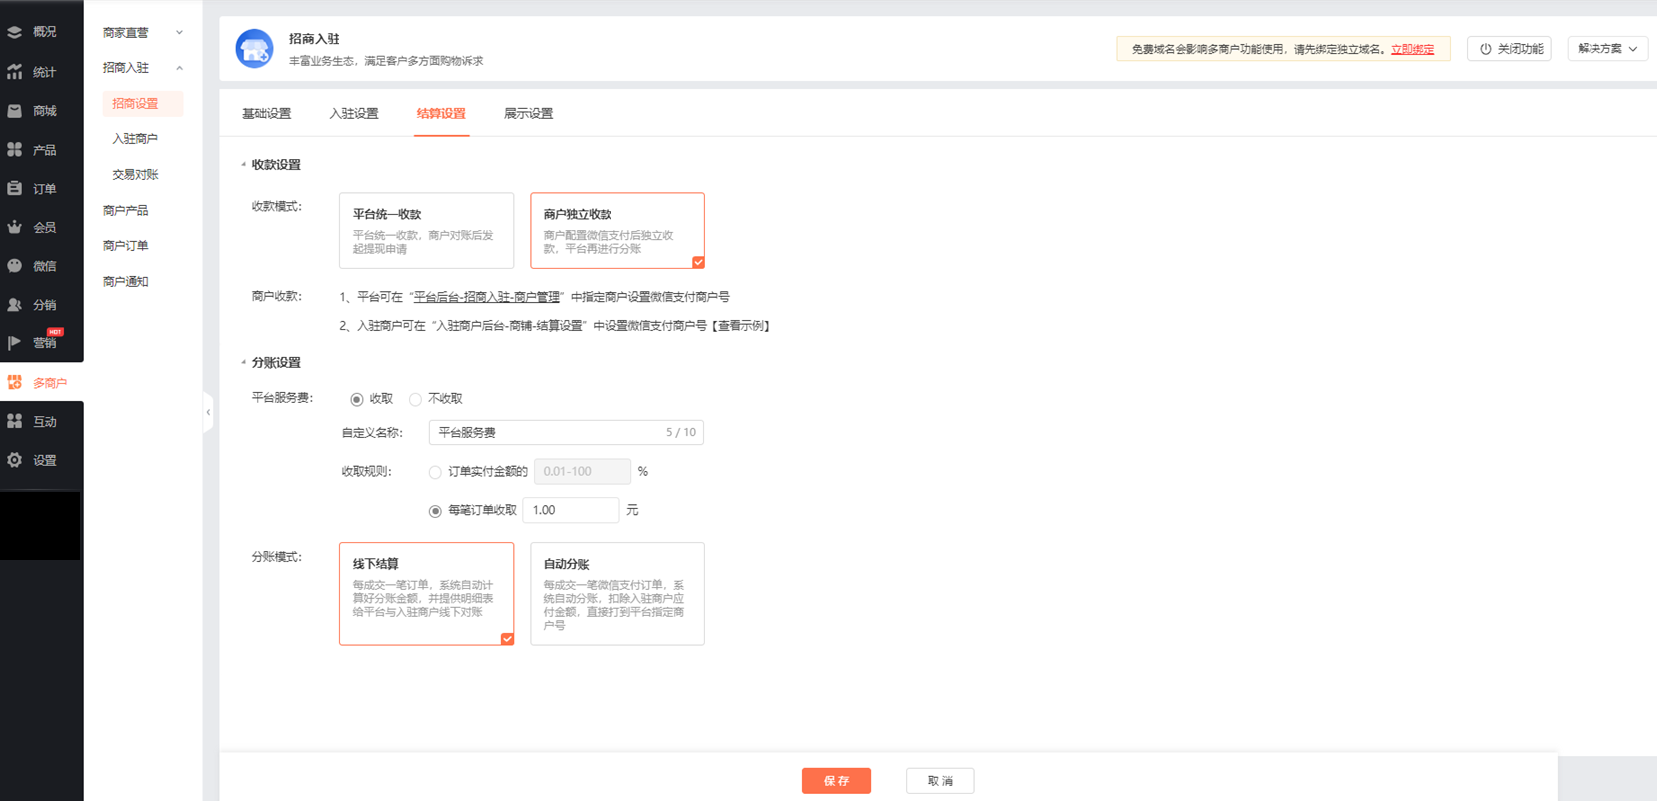1657x802 pixels.
Task: Choose 每笔订单收取 fixed fee radio
Action: 435,511
